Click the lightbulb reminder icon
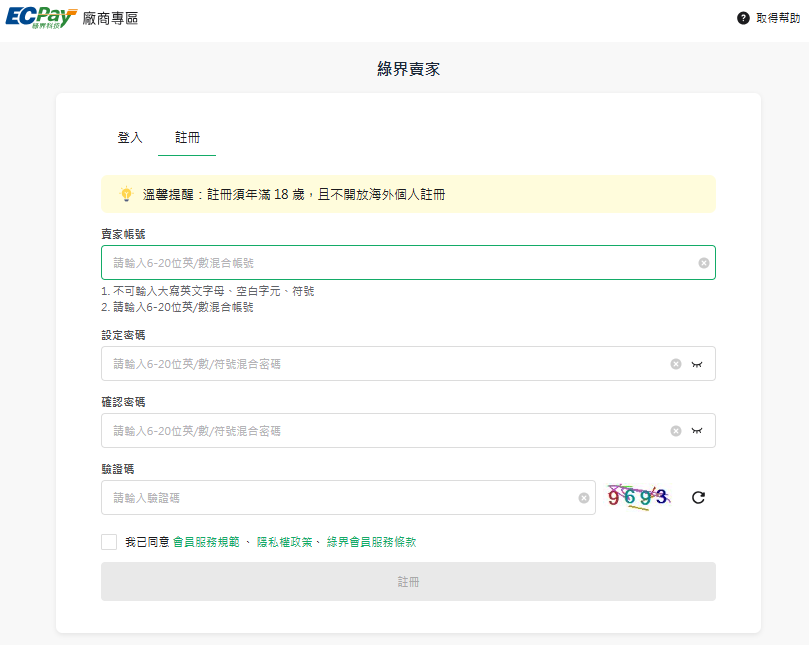This screenshot has height=645, width=809. [x=126, y=194]
